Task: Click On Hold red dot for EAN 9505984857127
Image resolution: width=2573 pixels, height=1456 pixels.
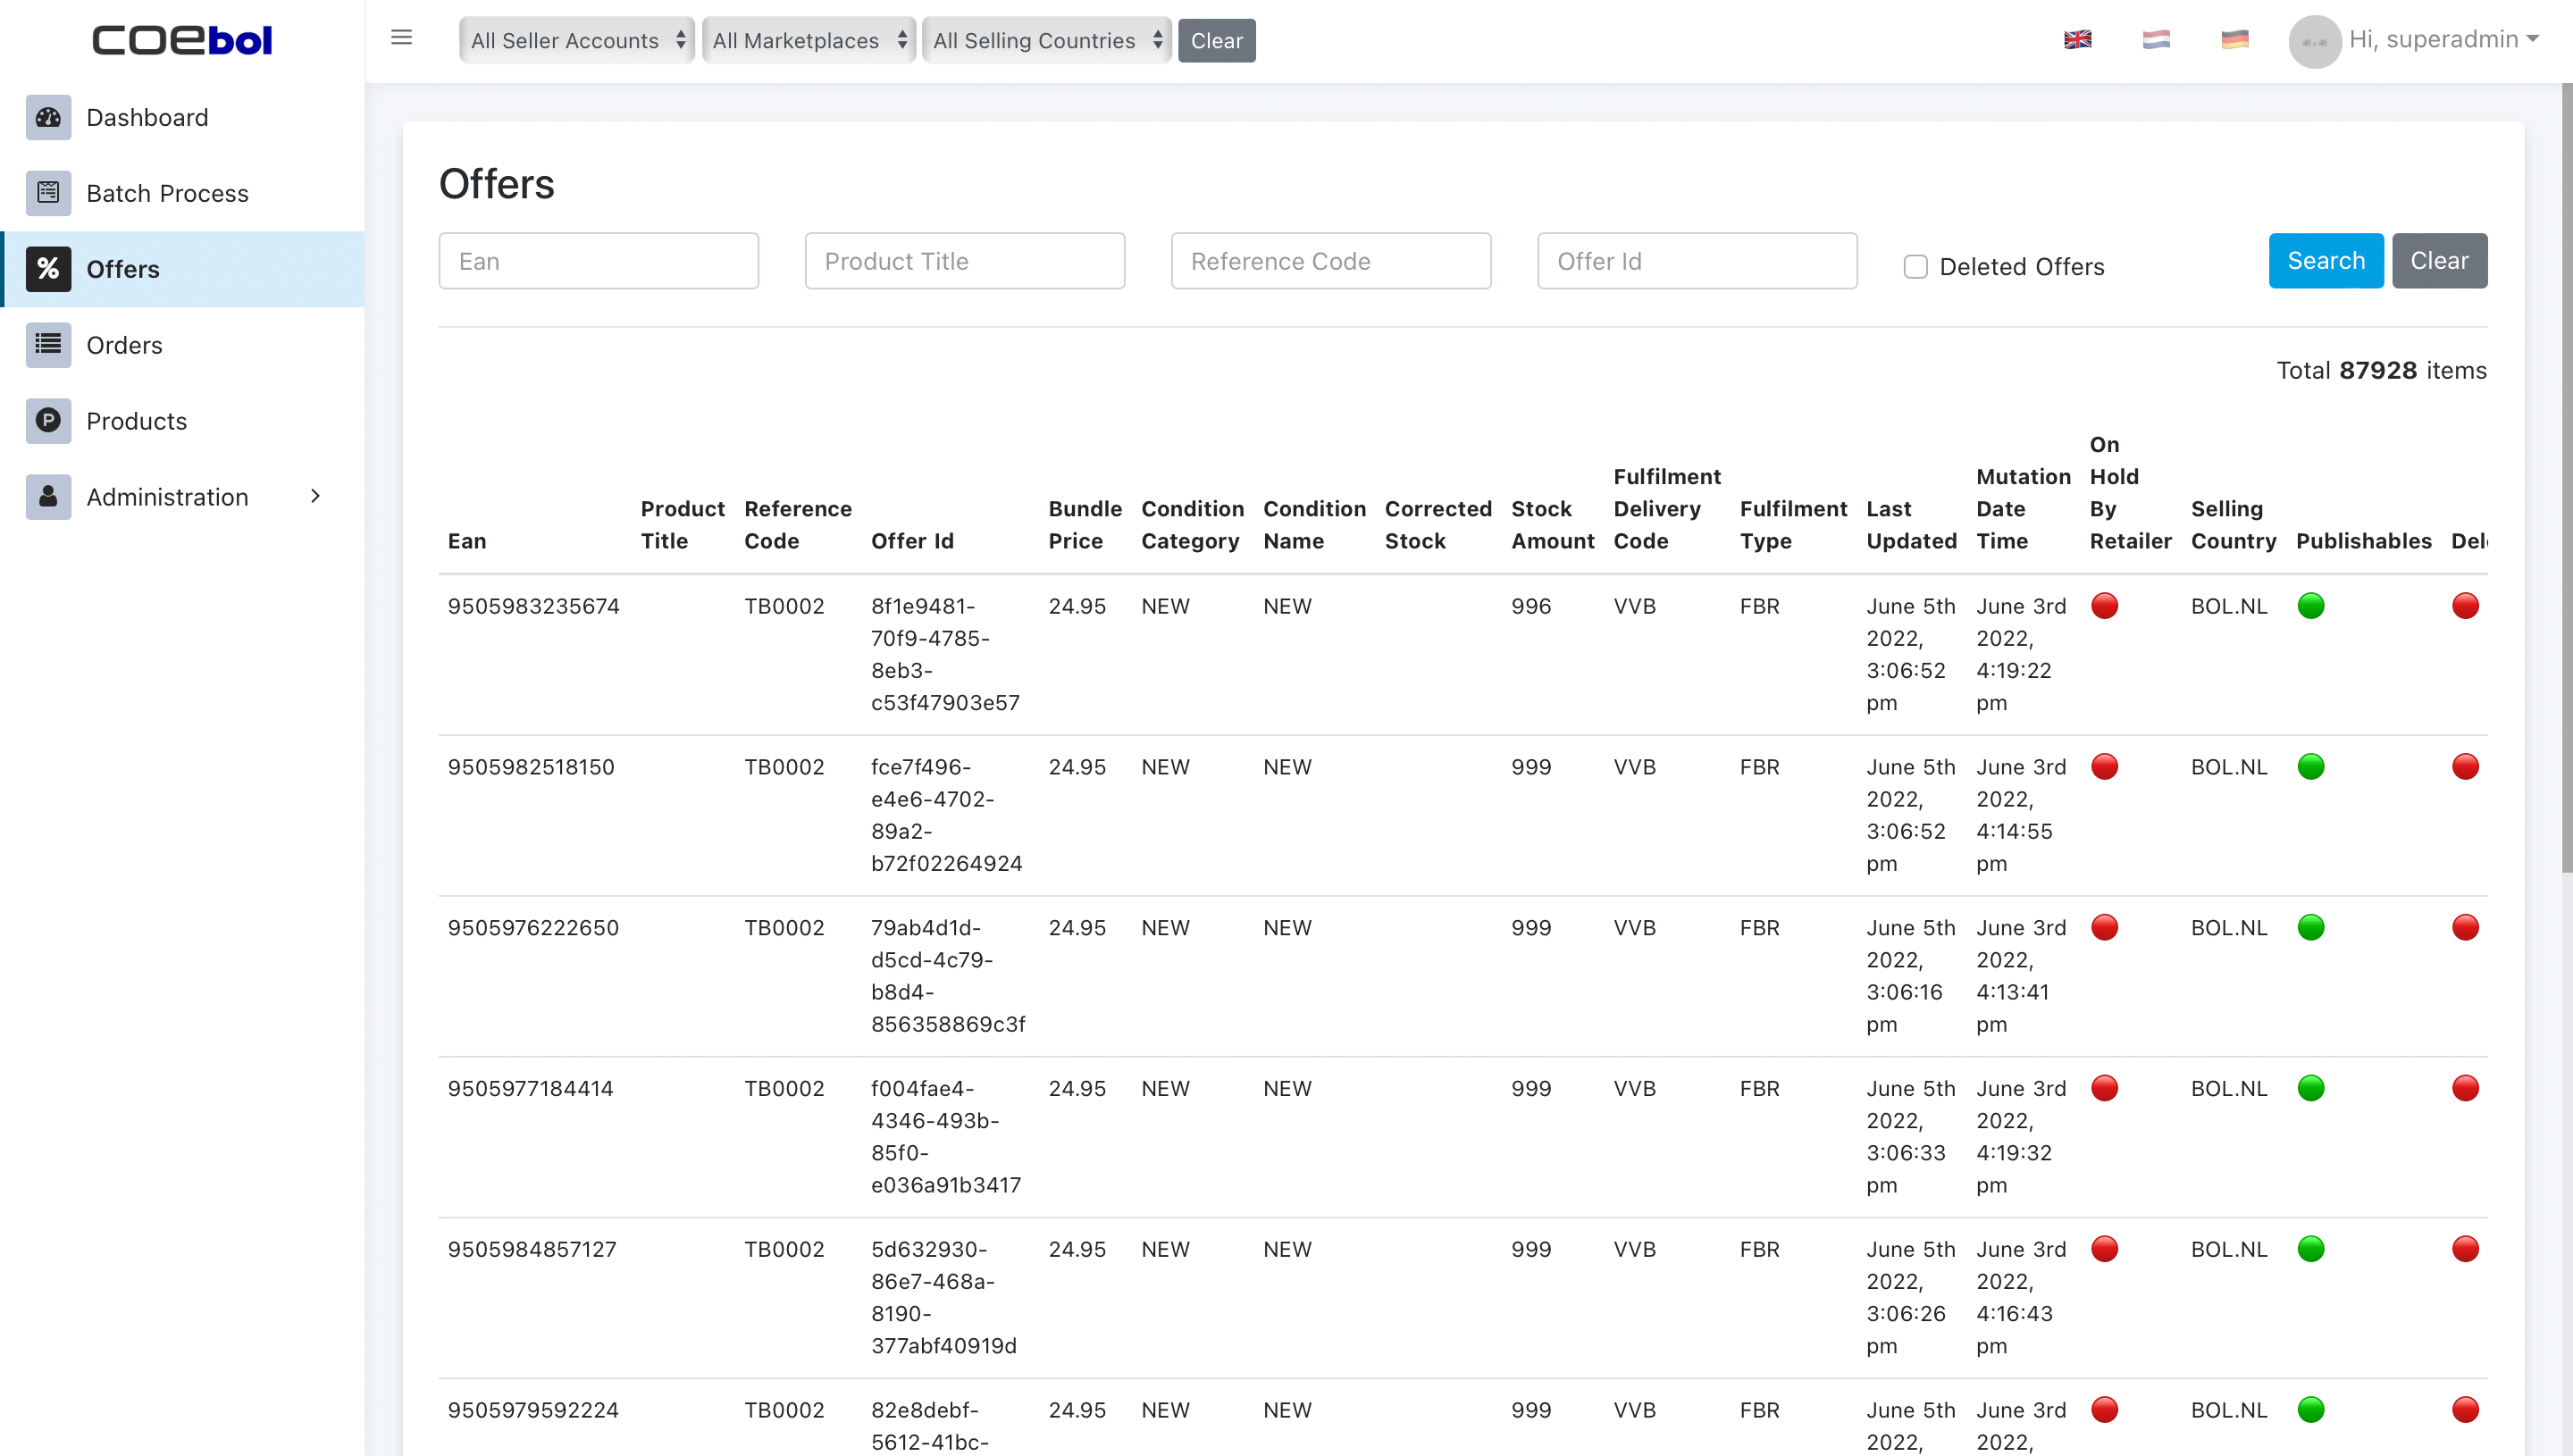Action: click(2104, 1249)
